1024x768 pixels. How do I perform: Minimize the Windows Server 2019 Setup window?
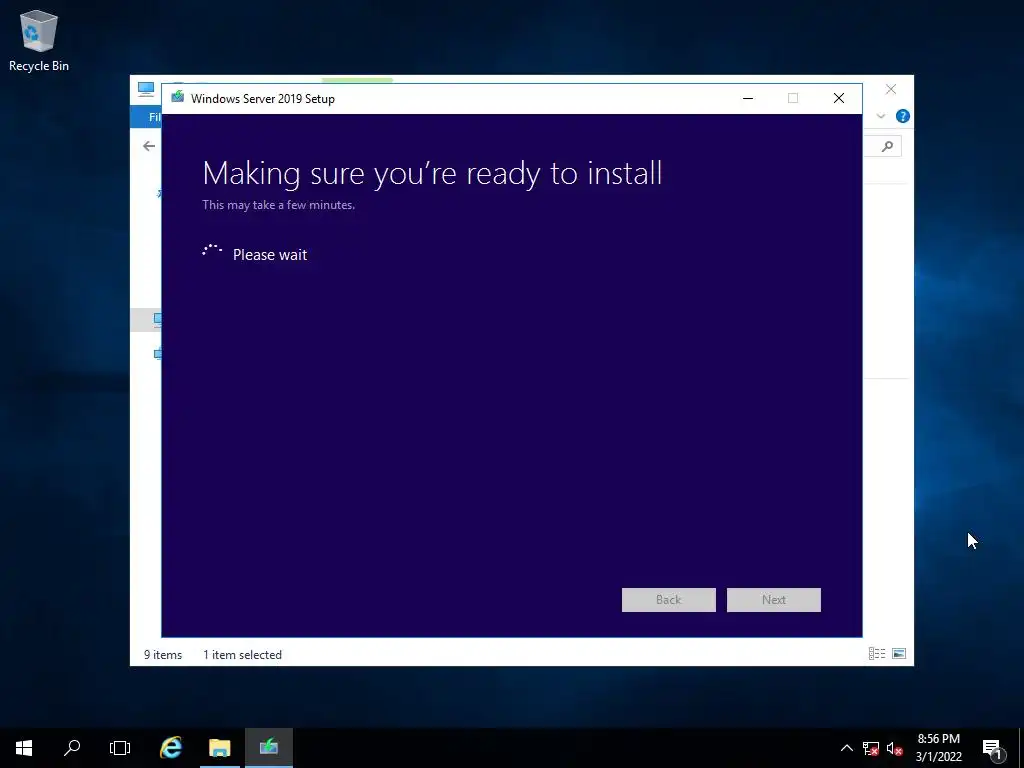tap(748, 99)
